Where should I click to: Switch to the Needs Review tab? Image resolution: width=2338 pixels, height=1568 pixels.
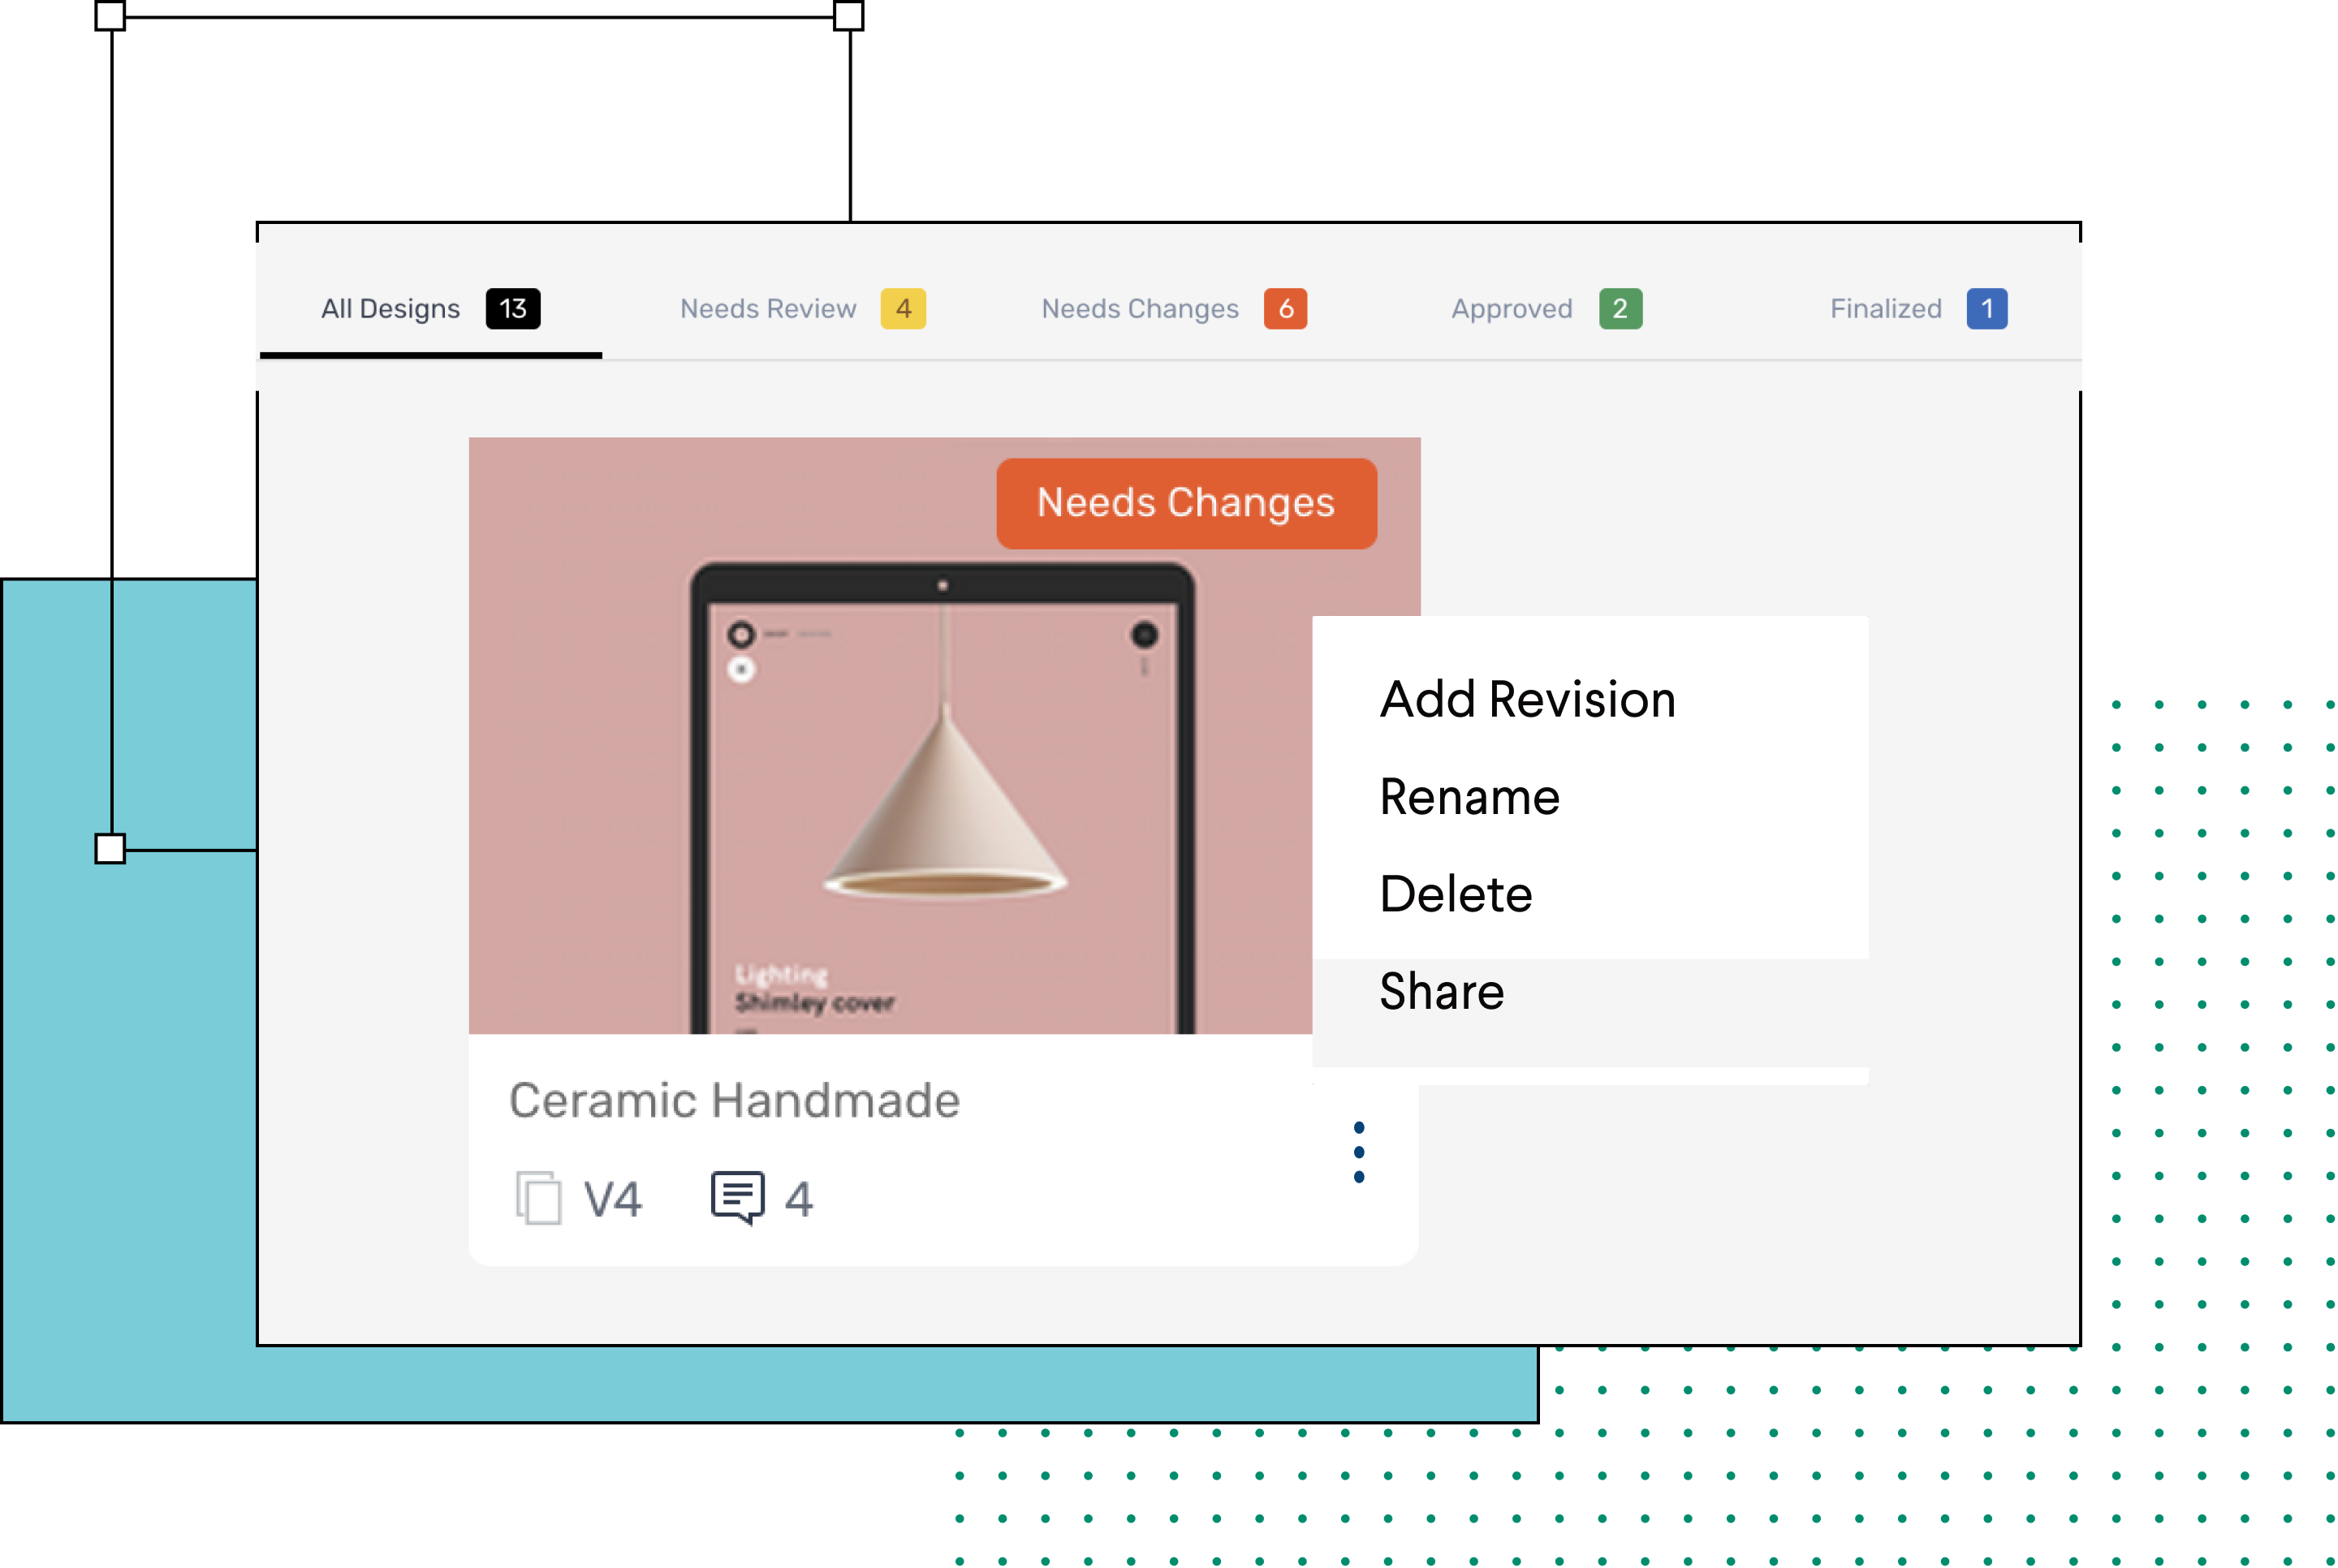click(768, 309)
